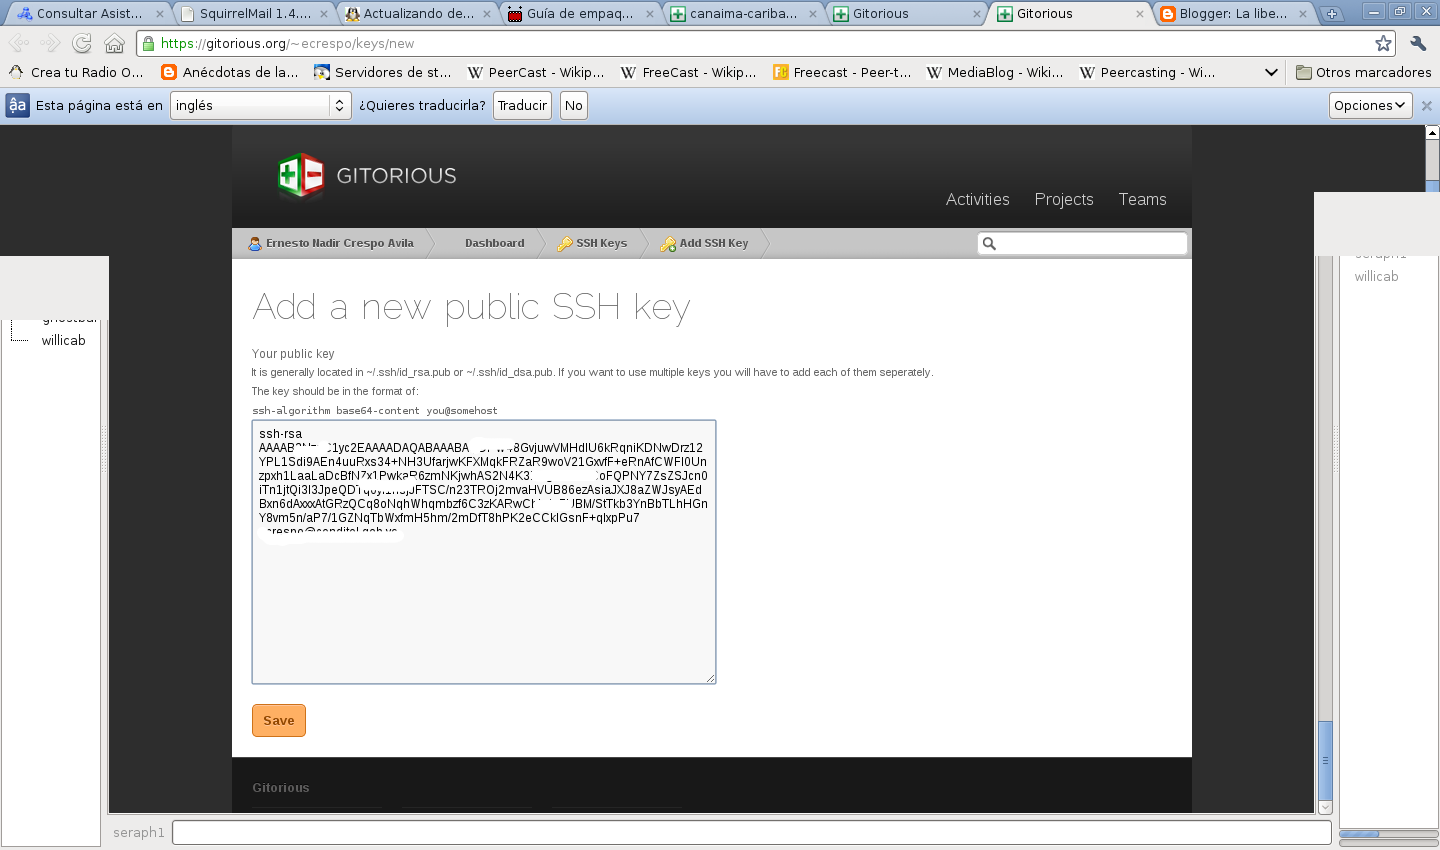Bookmark page with star icon
Viewport: 1440px width, 850px height.
1383,43
